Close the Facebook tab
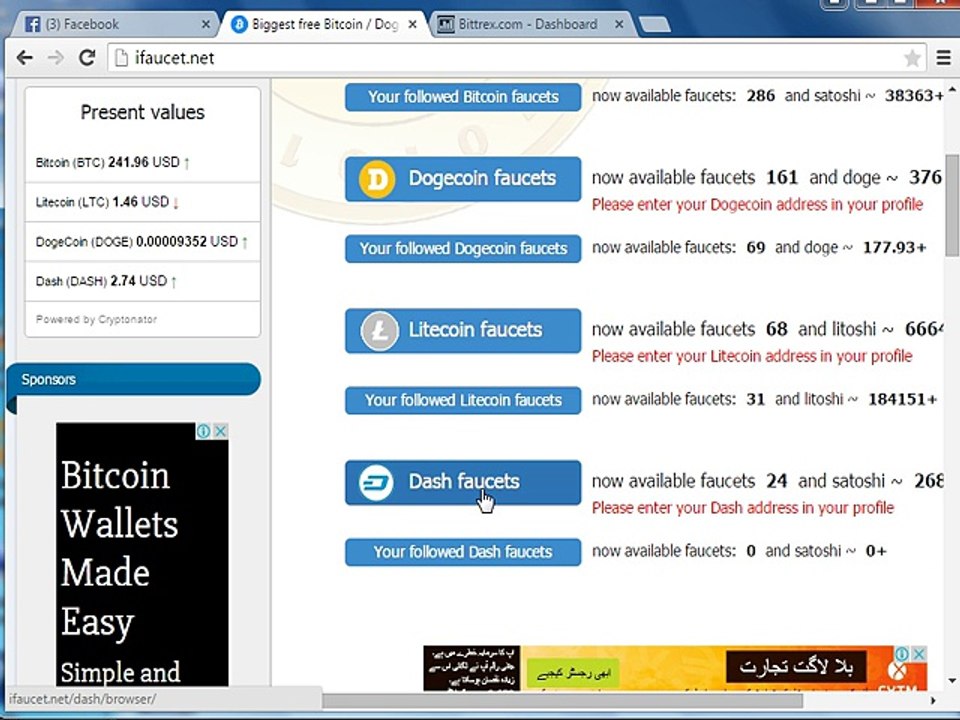The image size is (960, 720). 206,24
